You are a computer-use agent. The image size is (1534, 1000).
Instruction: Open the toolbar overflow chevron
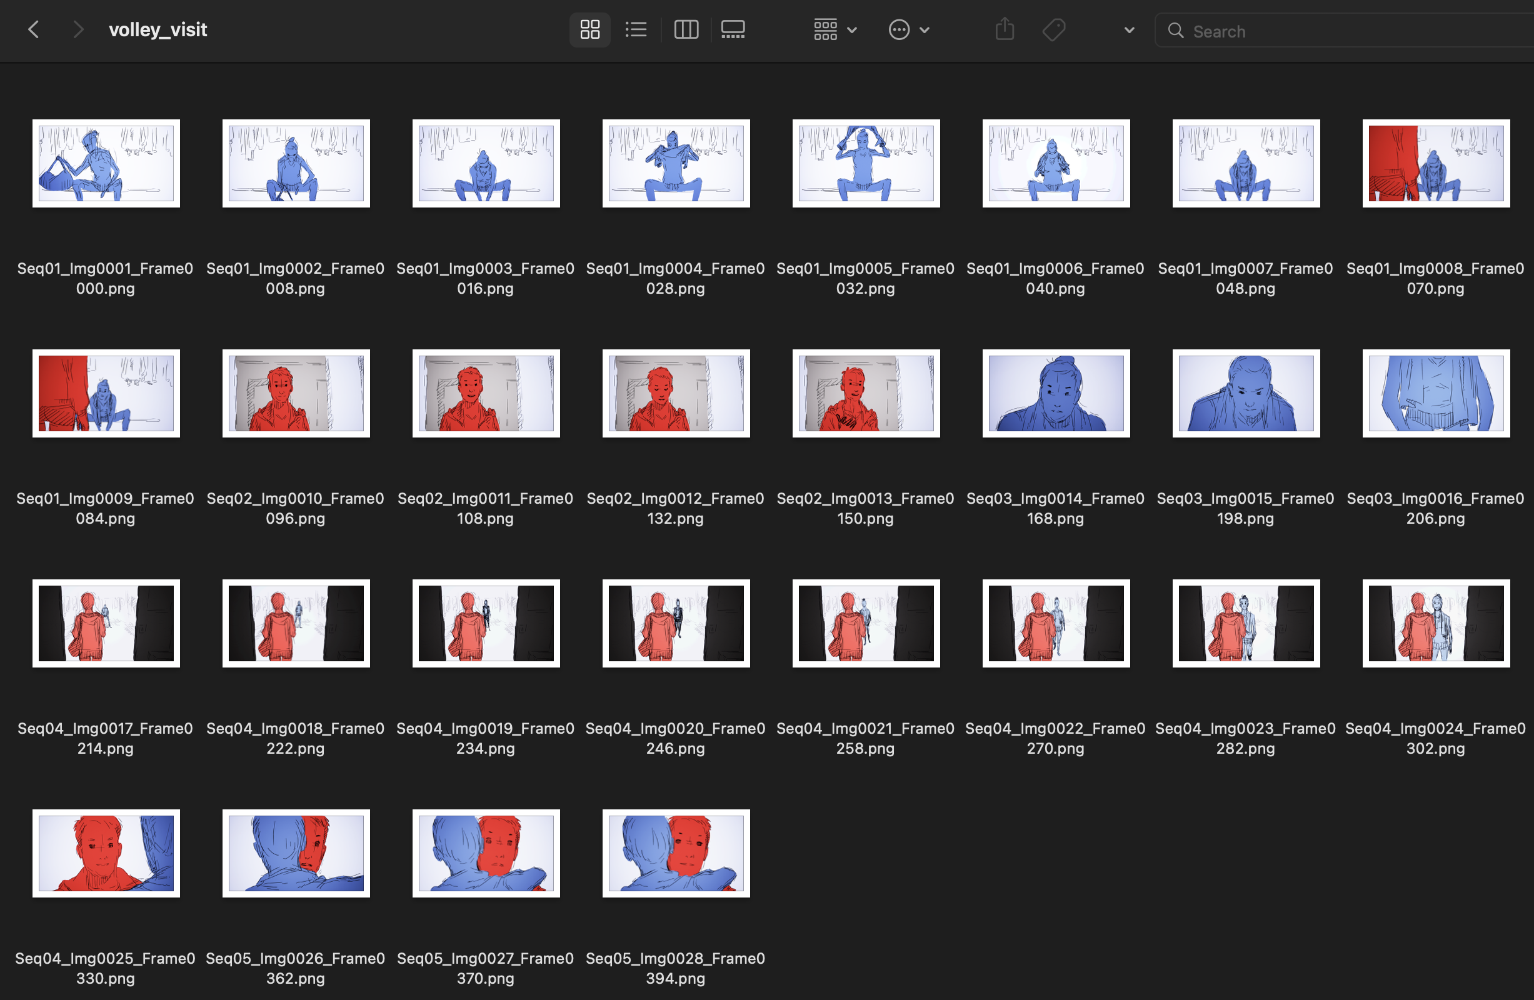coord(1128,30)
